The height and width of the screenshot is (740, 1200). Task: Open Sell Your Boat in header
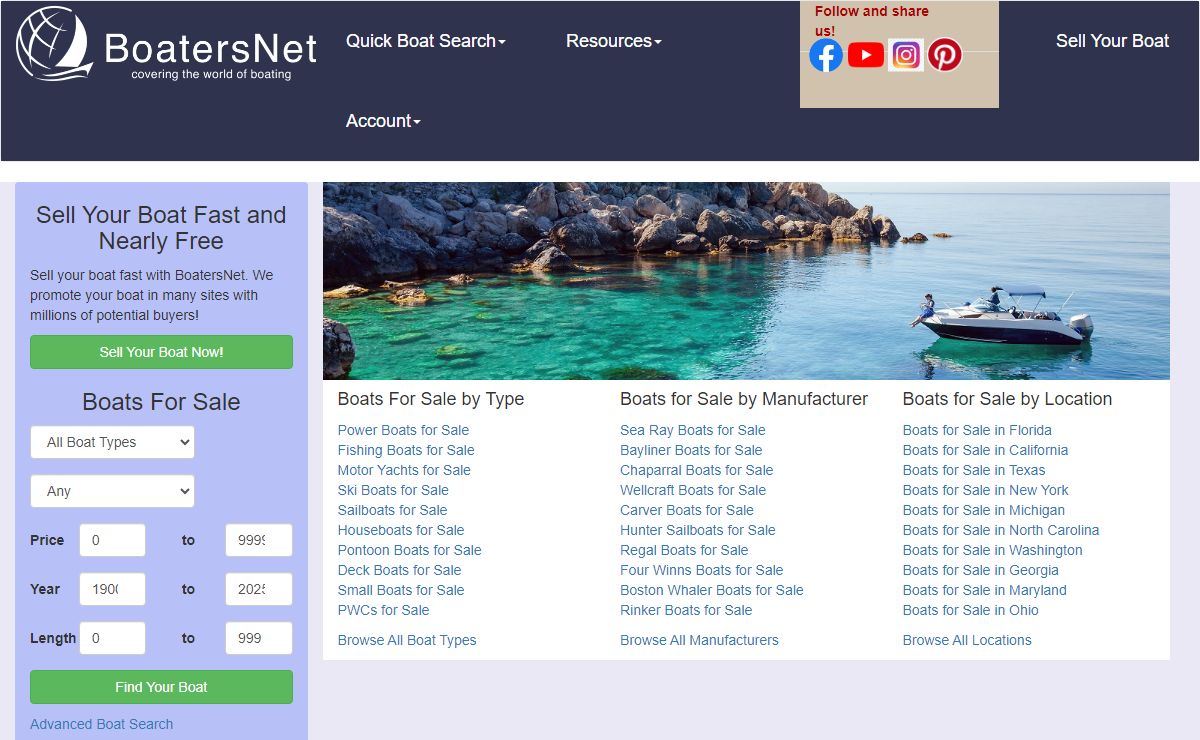[1112, 41]
